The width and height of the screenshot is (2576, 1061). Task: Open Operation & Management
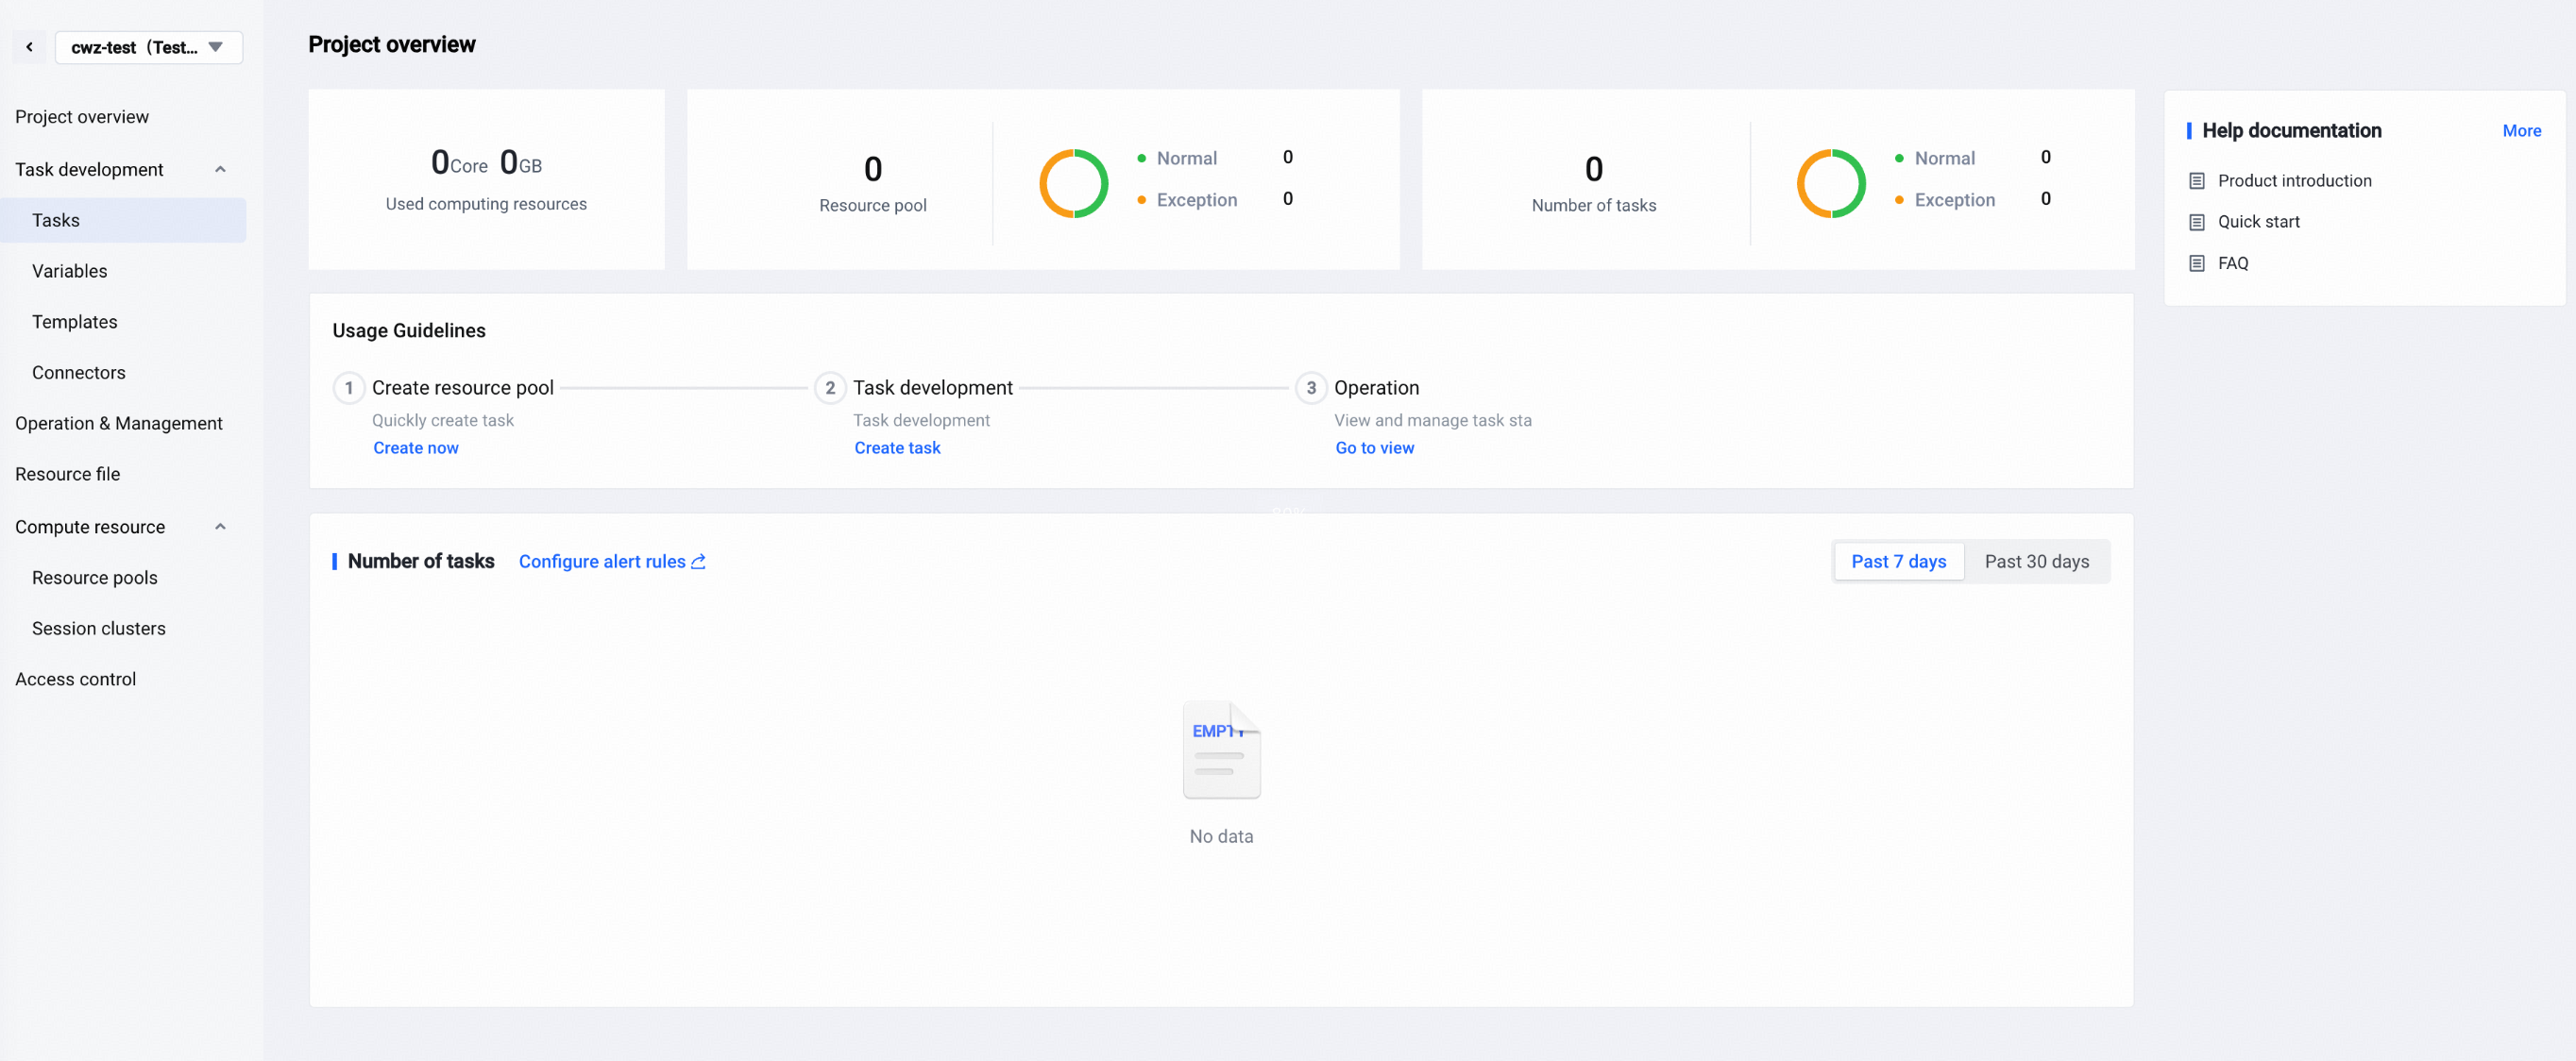tap(118, 423)
